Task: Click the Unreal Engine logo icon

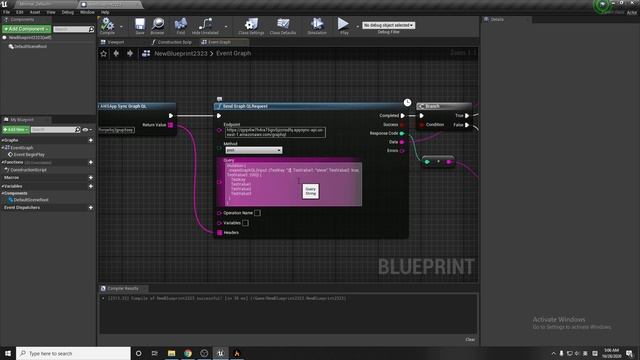Action: (4, 4)
